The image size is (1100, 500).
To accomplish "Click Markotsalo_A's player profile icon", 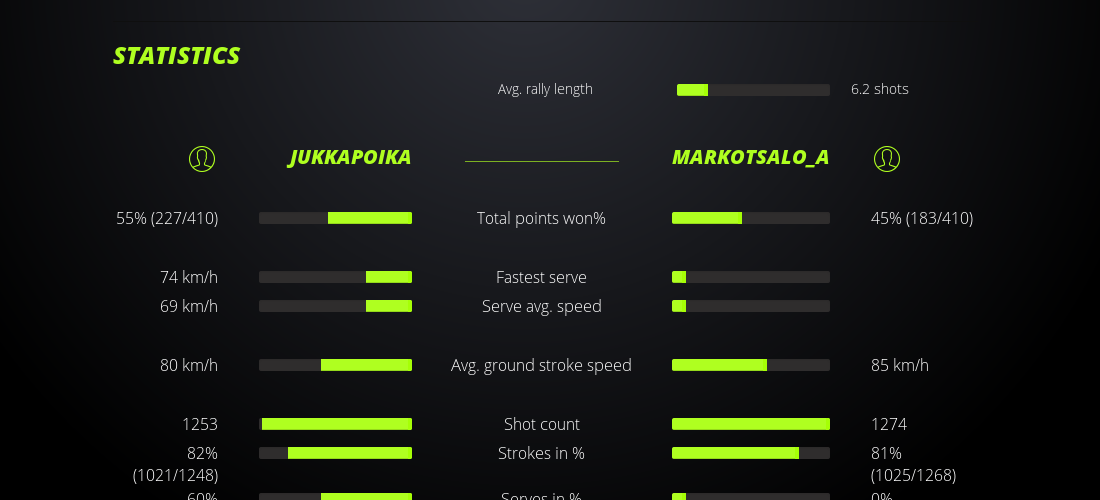I will pyautogui.click(x=886, y=158).
